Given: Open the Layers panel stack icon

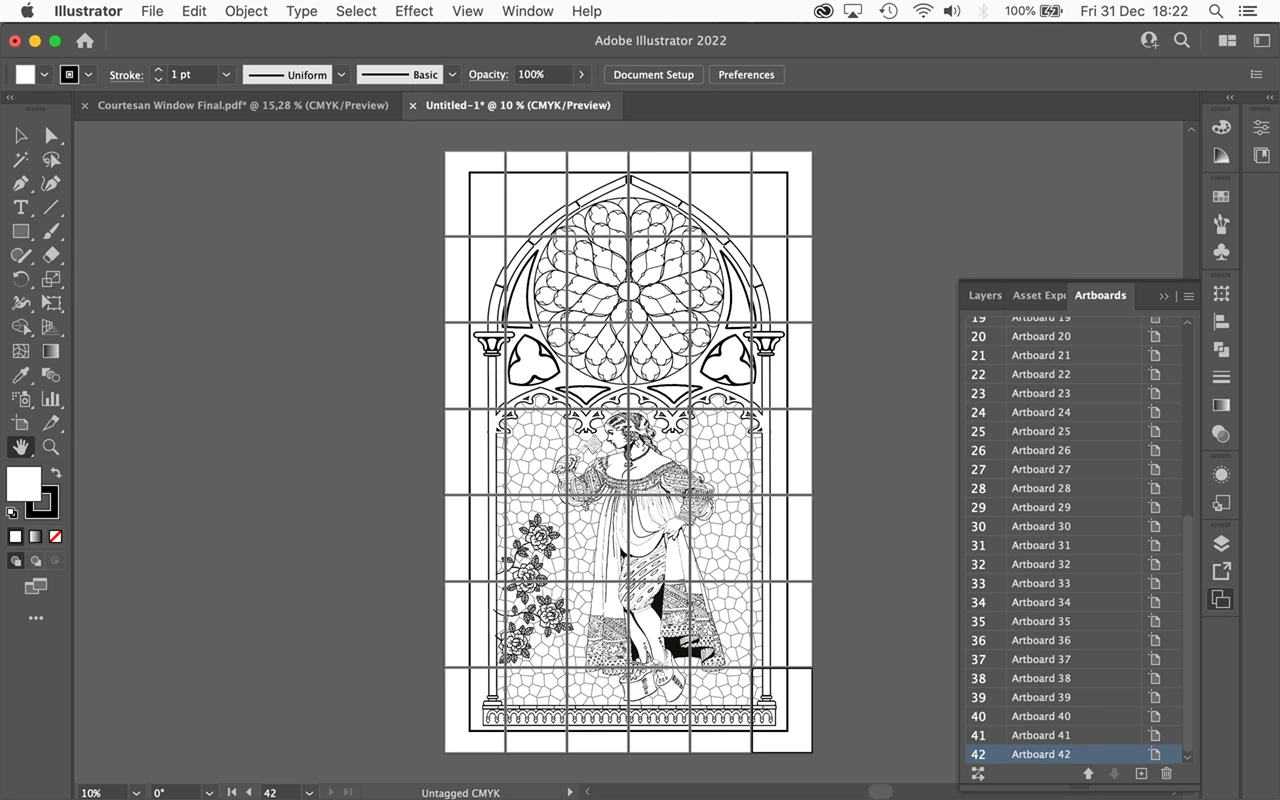Looking at the screenshot, I should [1221, 544].
